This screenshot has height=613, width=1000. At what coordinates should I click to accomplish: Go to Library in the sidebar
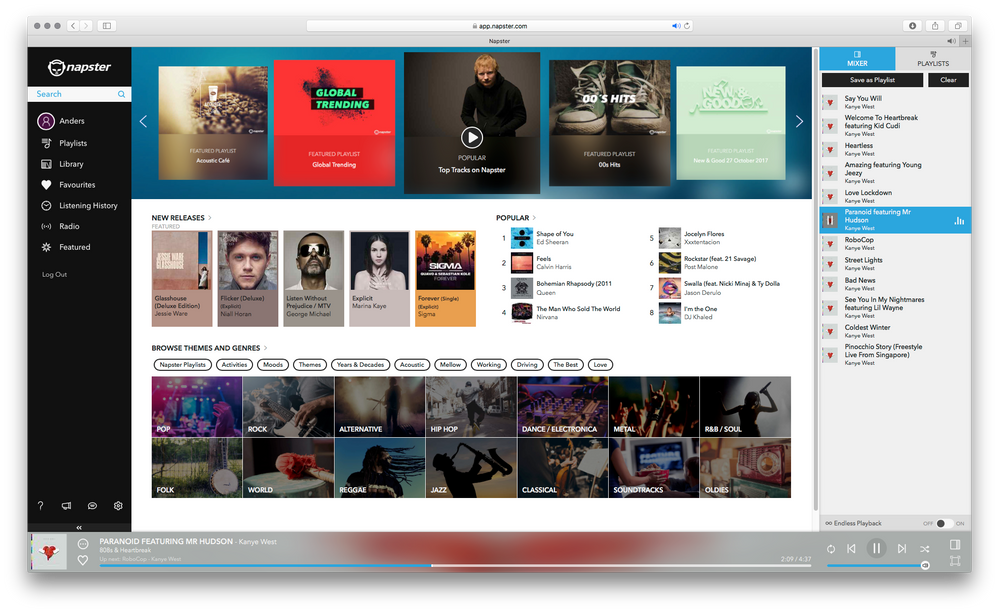[62, 164]
